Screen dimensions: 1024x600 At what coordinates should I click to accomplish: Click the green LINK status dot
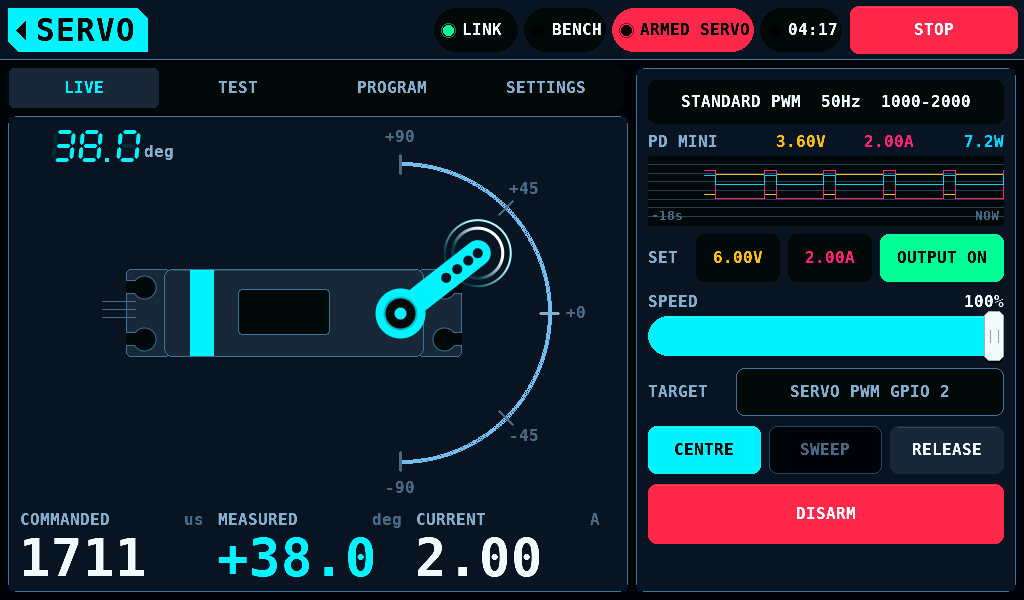point(448,30)
